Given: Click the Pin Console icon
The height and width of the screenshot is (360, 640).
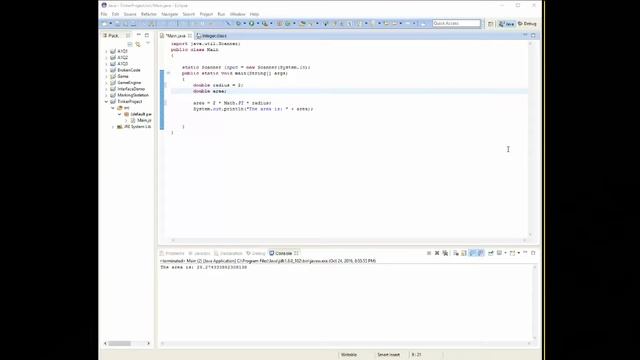Looking at the screenshot, I should [x=491, y=253].
